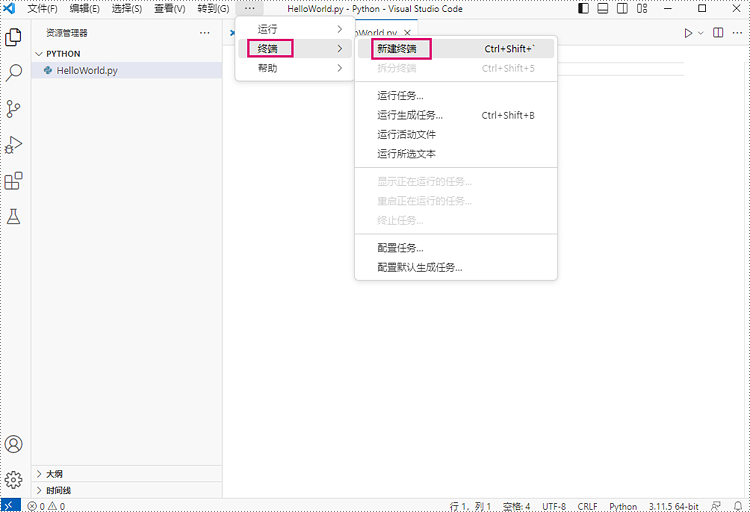Click the line and column status 行 1, 列 1
The width and height of the screenshot is (750, 512).
tap(470, 506)
